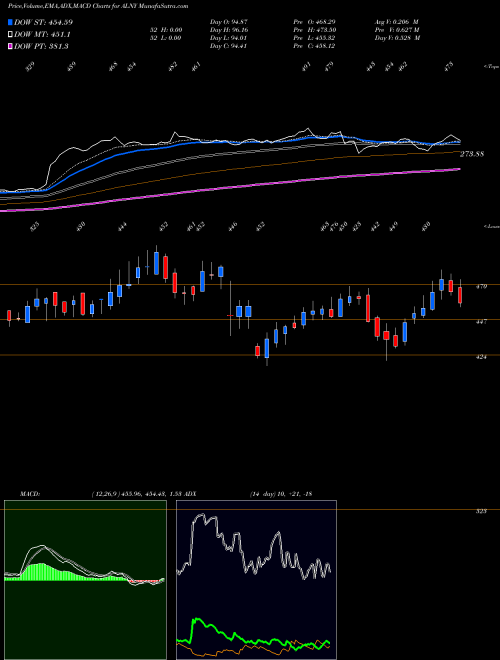Click the 'Pre C: 458.12' value
The image size is (500, 660).
point(315,46)
